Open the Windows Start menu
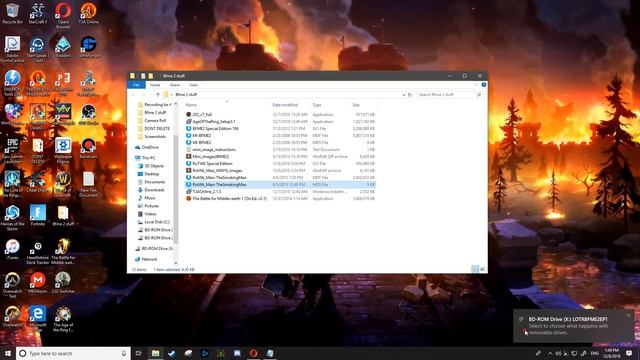640x360 pixels. (8, 353)
